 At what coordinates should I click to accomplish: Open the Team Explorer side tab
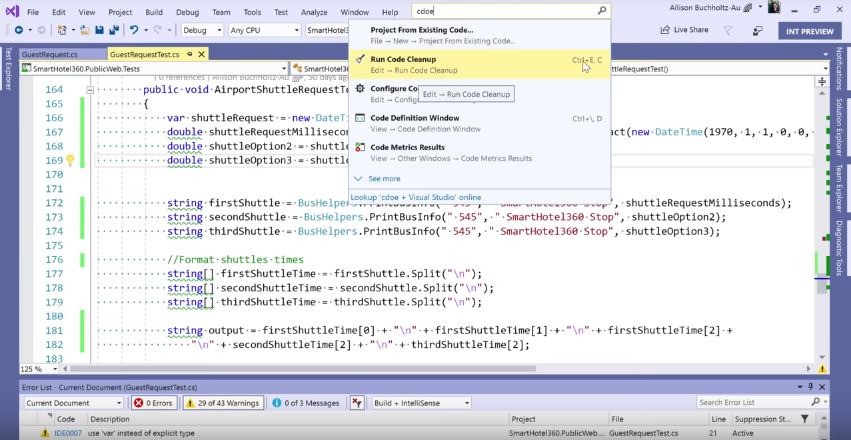[839, 188]
